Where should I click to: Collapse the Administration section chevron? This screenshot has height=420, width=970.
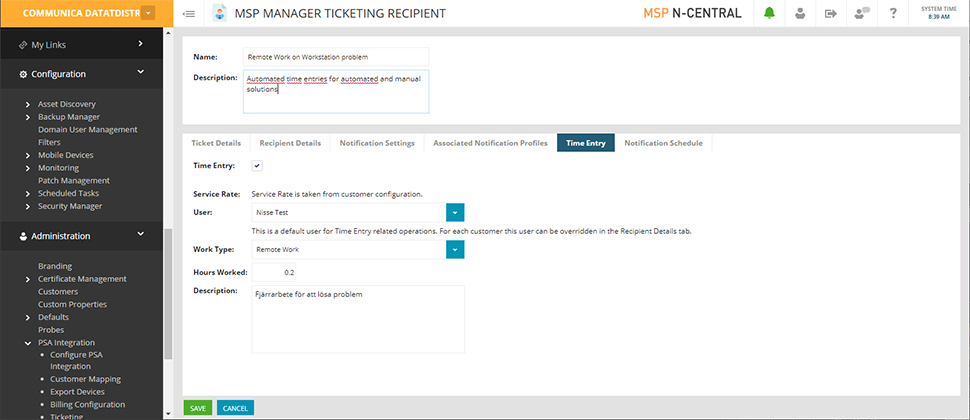click(x=140, y=234)
